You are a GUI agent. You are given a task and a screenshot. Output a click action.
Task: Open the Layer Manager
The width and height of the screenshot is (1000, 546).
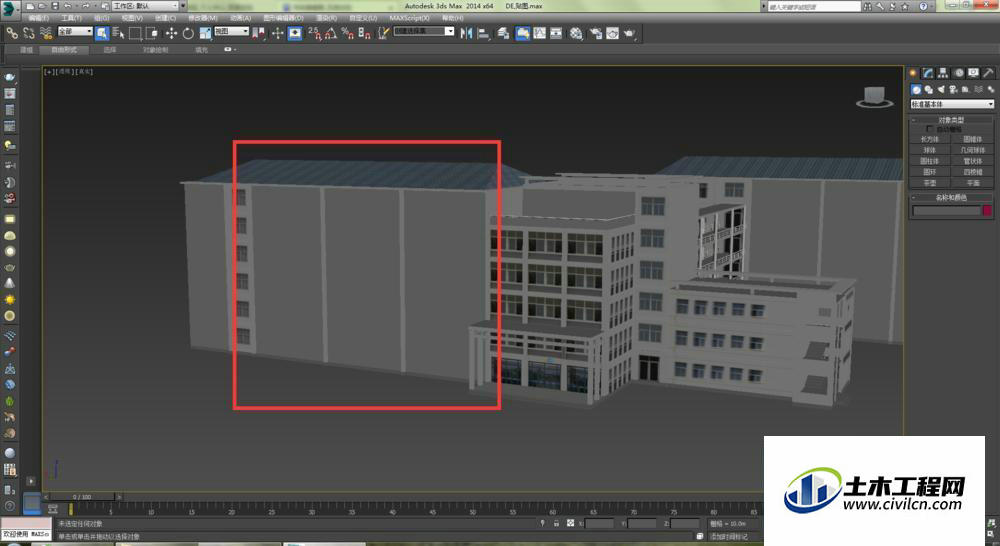click(504, 33)
